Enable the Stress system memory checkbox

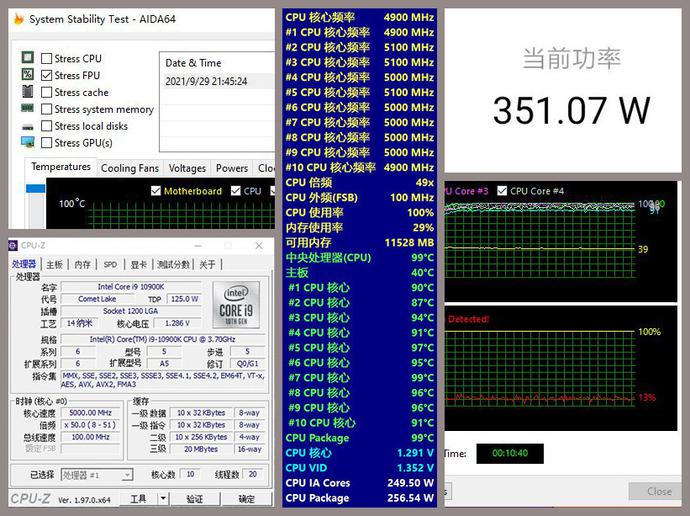(46, 109)
